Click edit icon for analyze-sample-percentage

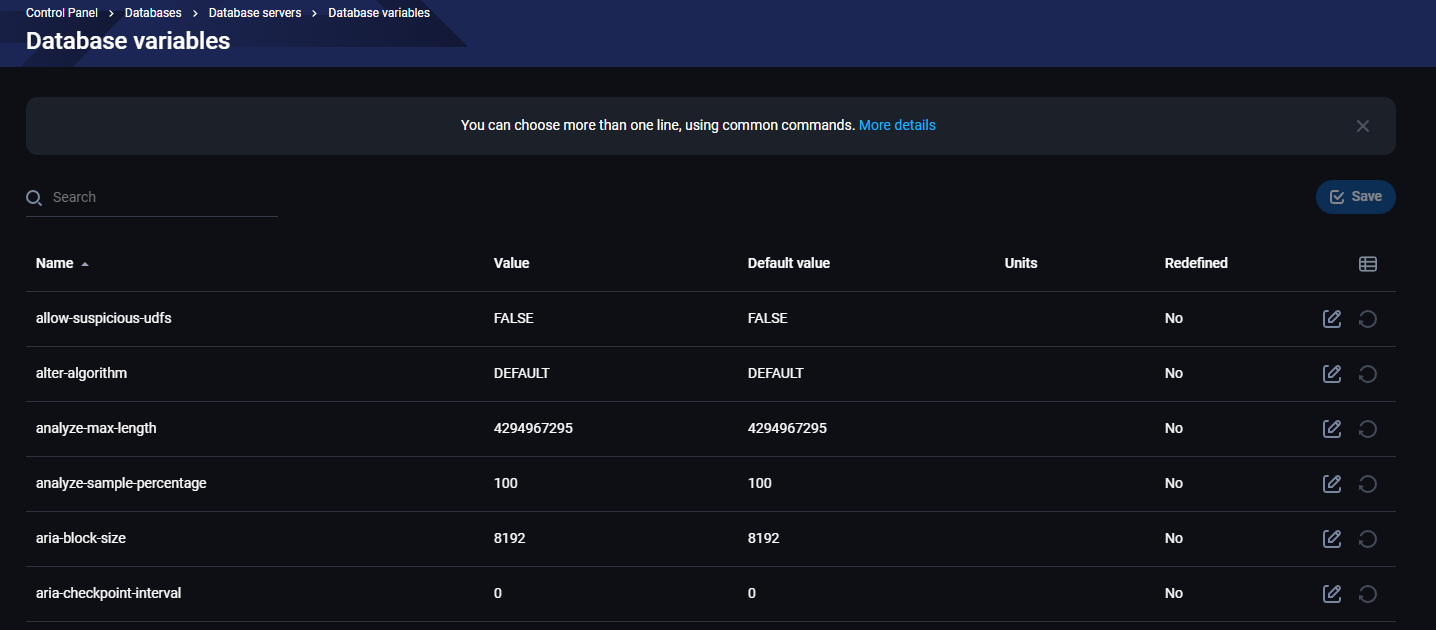[x=1331, y=484]
